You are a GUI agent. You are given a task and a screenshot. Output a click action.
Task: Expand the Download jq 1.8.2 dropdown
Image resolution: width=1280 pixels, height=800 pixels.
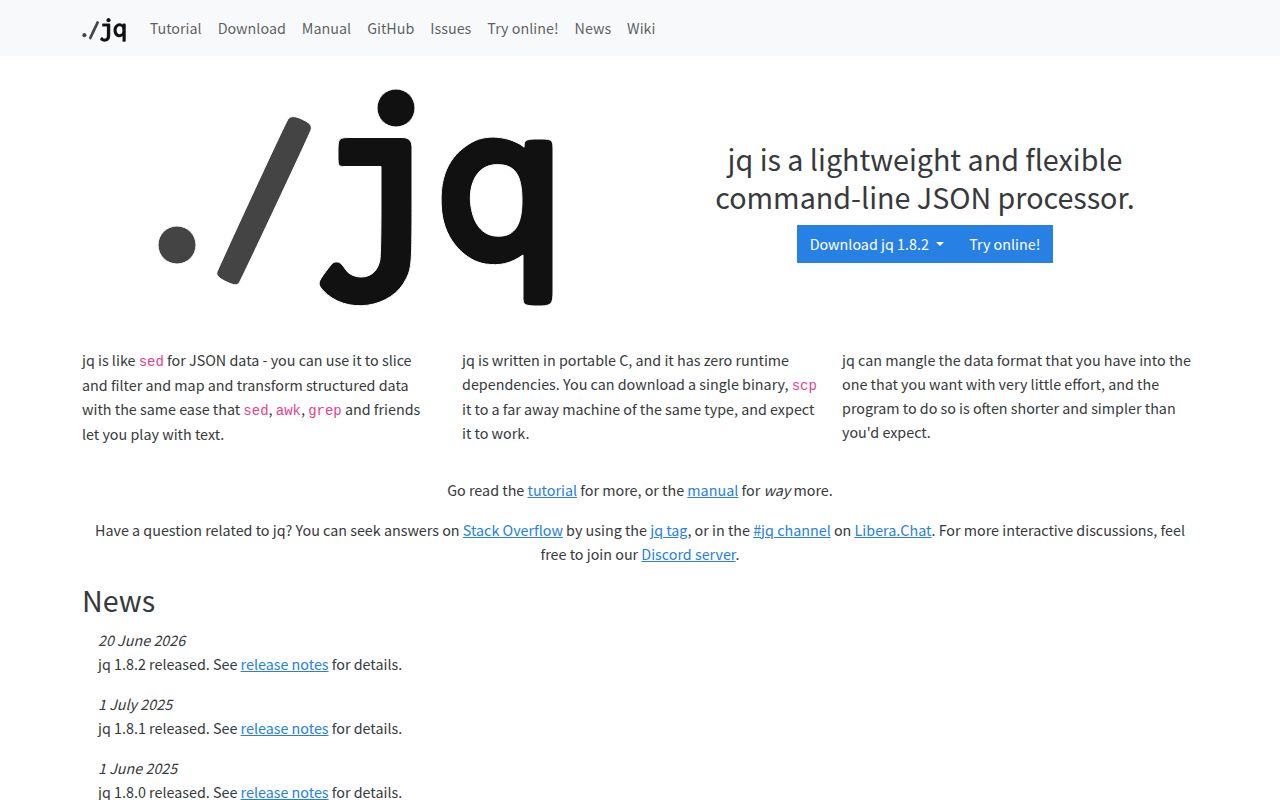[x=877, y=244]
